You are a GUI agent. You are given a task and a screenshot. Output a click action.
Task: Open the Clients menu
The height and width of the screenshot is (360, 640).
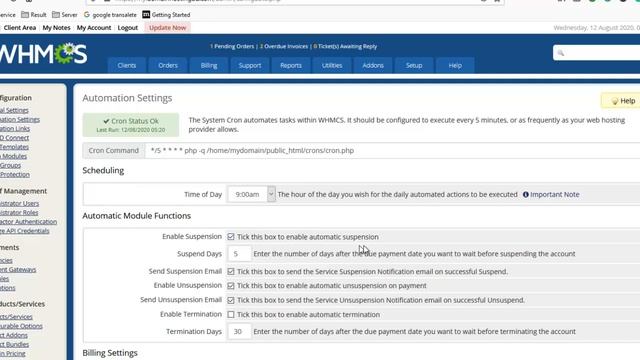[127, 65]
